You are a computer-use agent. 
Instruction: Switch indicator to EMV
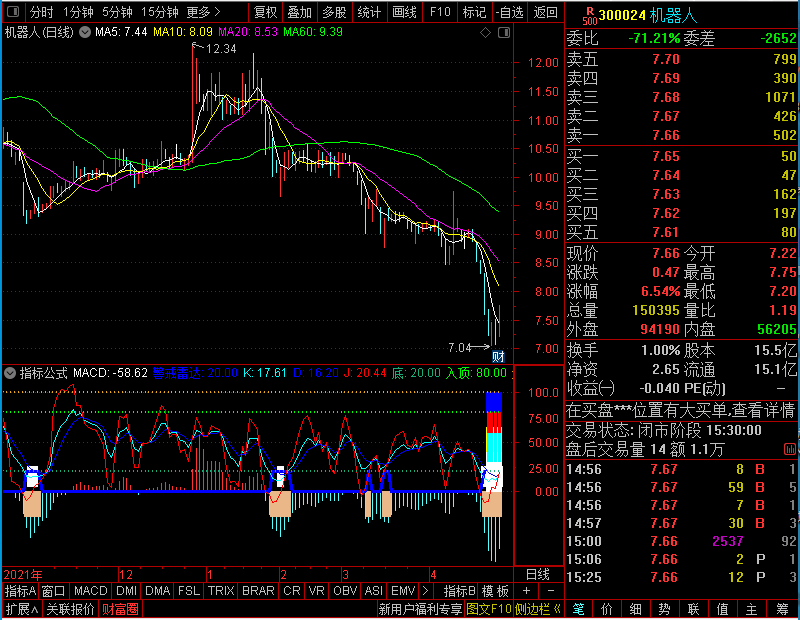coord(403,591)
